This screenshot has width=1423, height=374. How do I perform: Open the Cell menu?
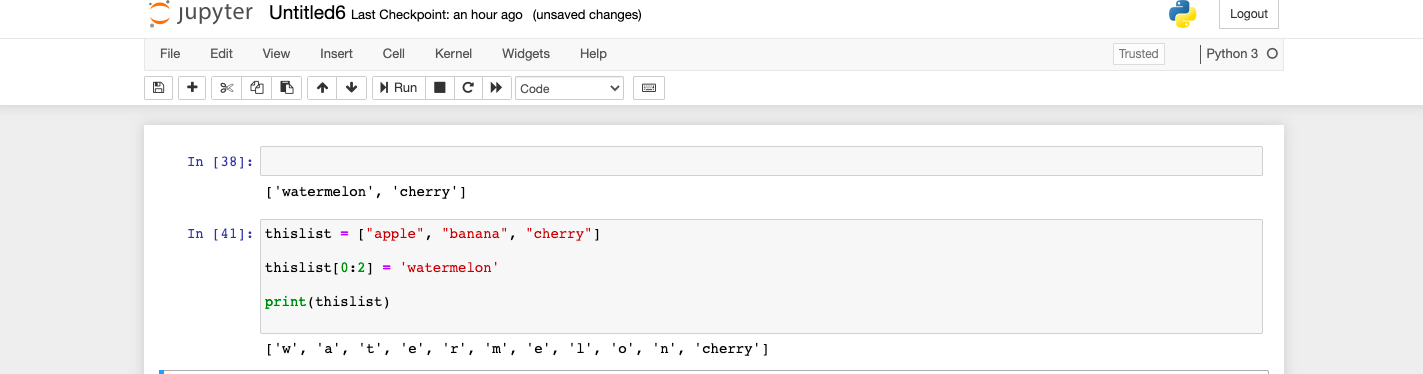[394, 54]
